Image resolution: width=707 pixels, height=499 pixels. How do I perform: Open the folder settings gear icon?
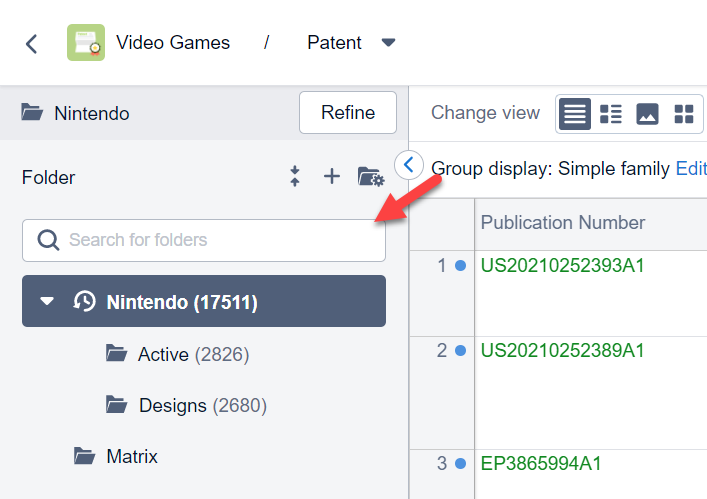pos(371,177)
